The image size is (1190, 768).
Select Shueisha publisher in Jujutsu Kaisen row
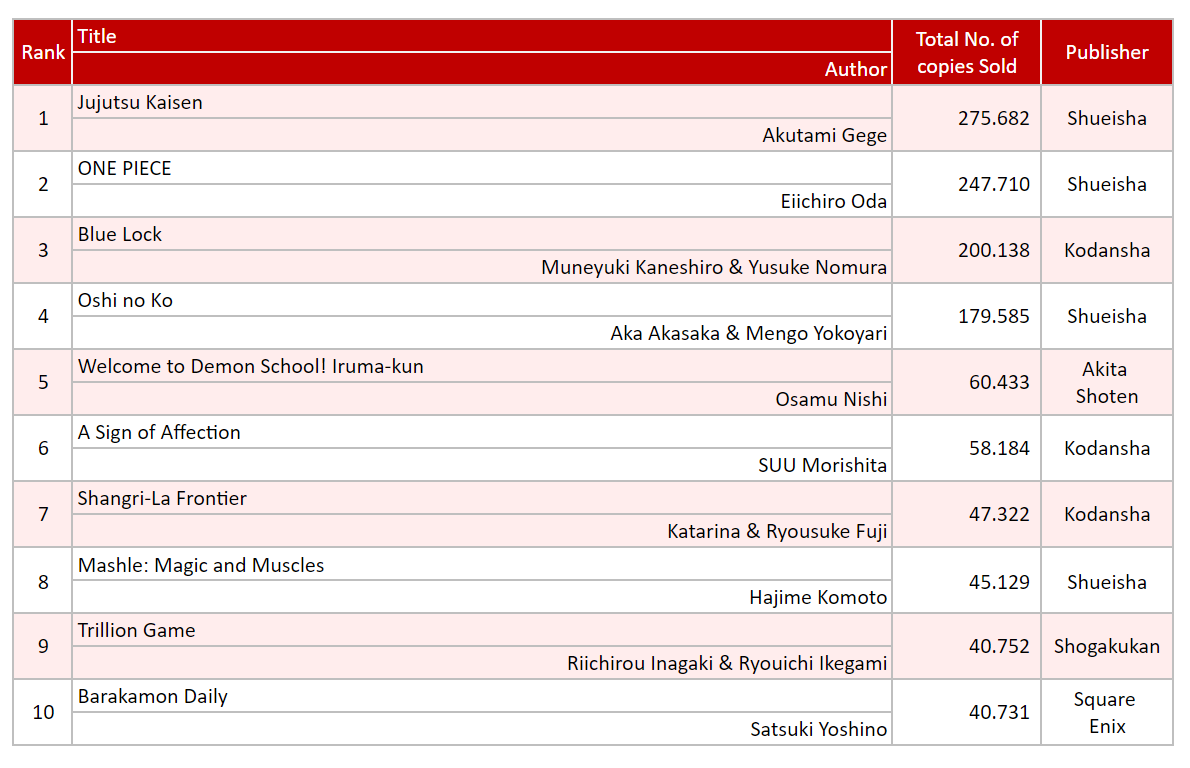tap(1107, 118)
